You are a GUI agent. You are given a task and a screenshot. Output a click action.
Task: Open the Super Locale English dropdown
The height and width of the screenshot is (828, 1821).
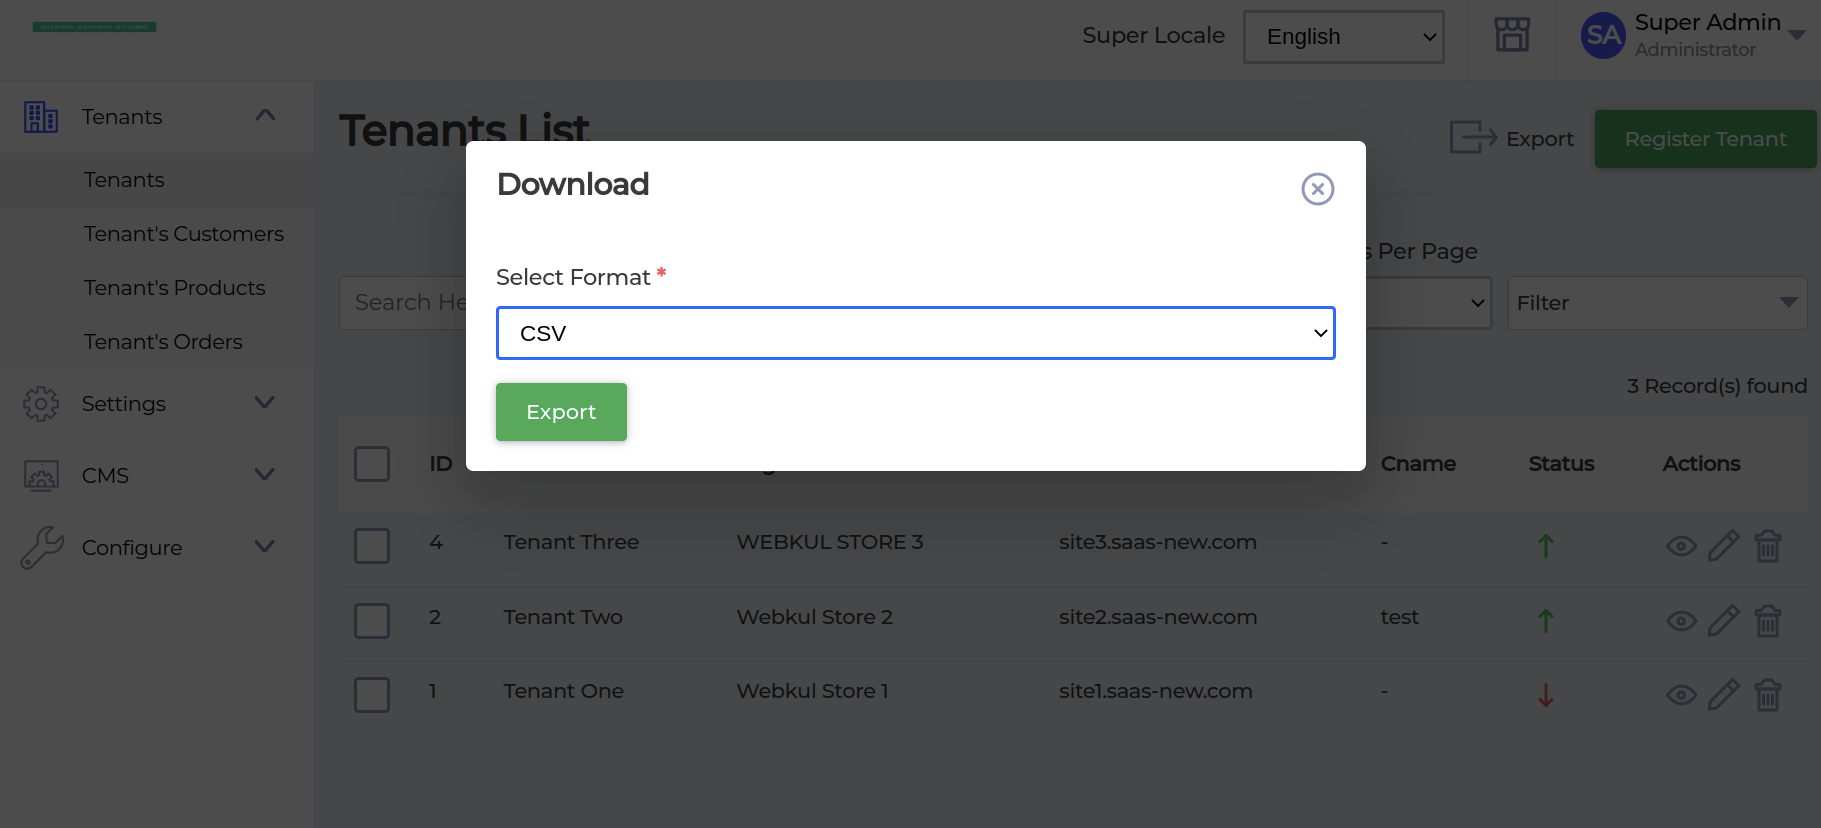1343,37
